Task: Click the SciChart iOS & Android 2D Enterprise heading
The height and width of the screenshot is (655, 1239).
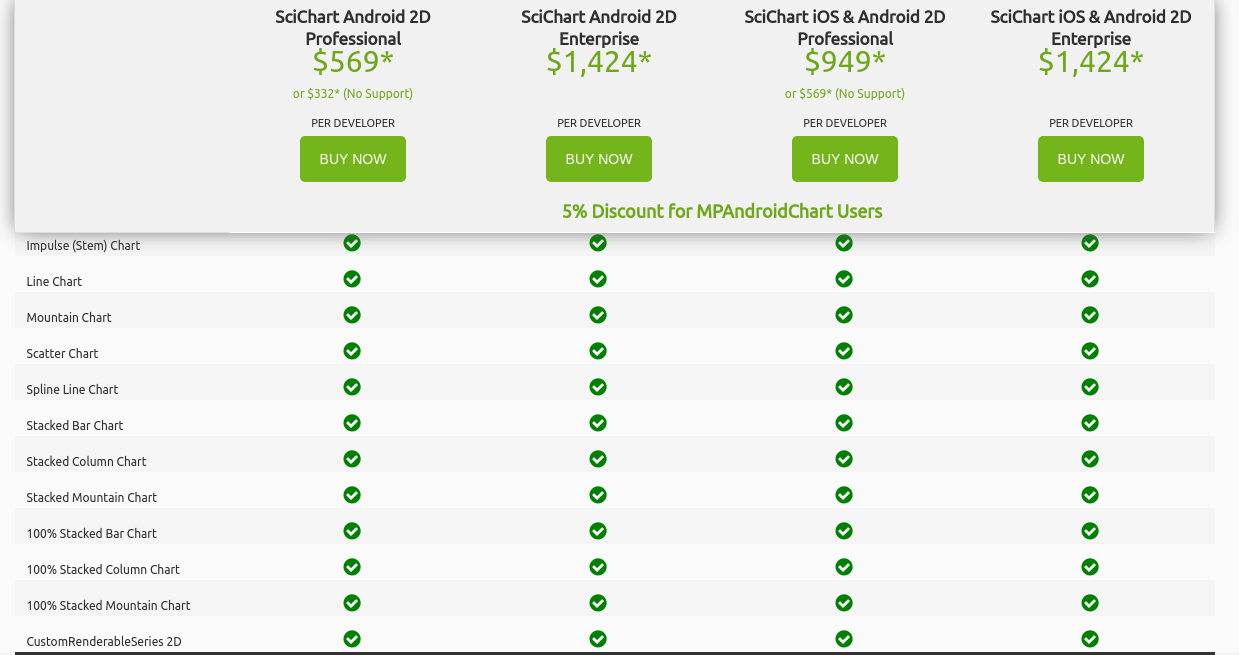Action: tap(1091, 27)
